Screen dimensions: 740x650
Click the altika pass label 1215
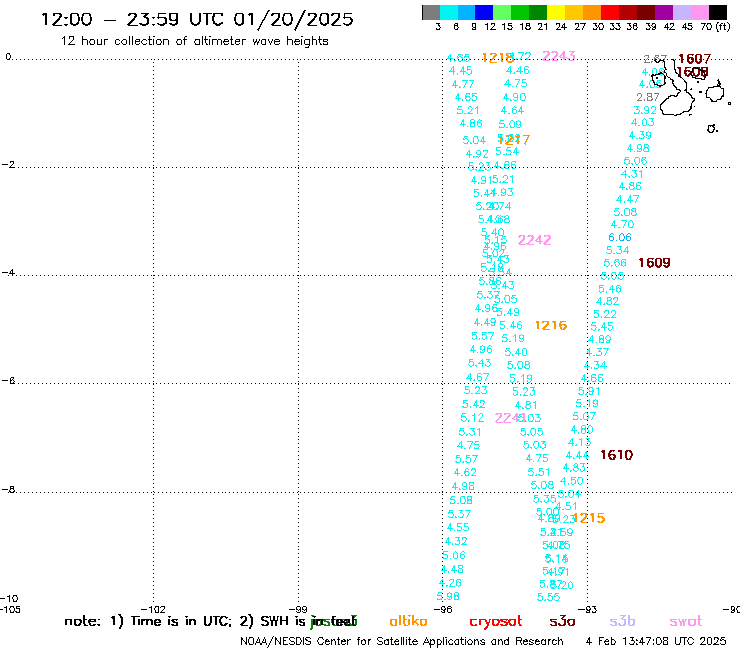pos(589,518)
